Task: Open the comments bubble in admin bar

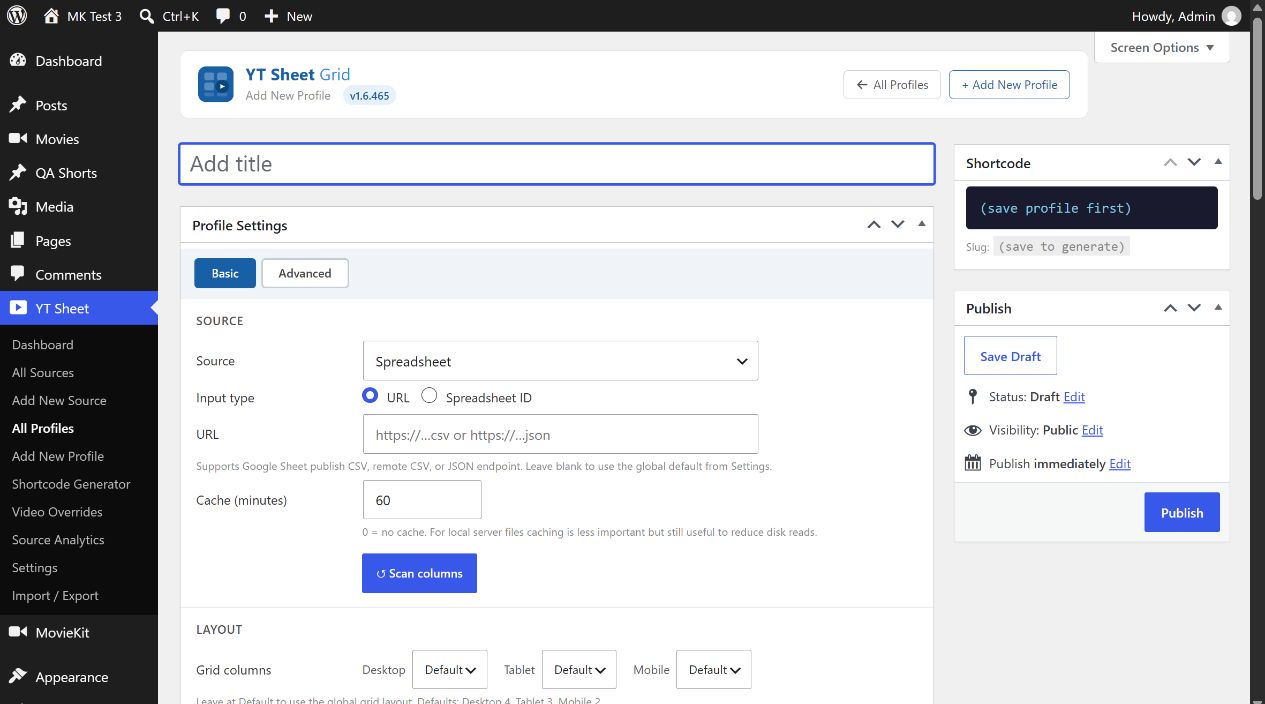Action: (223, 16)
